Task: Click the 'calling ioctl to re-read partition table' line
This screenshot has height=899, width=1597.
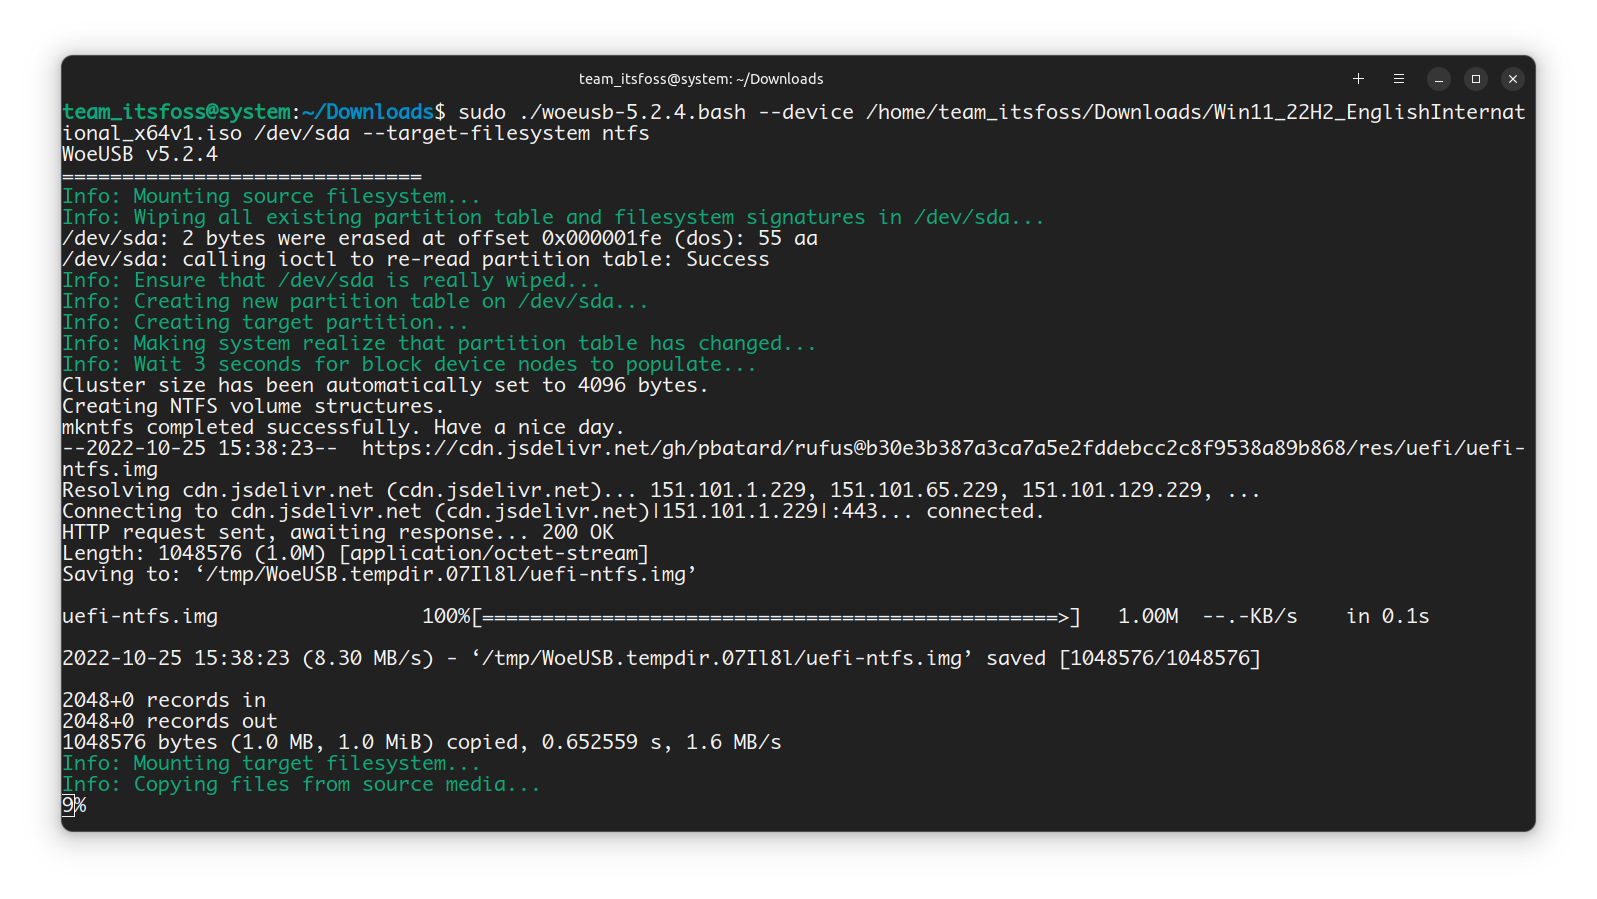Action: coord(416,259)
